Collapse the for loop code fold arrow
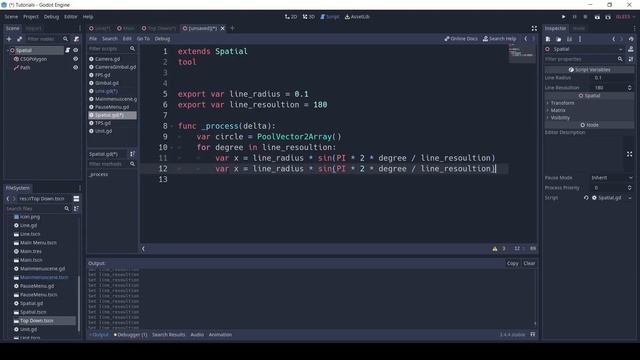 coord(172,147)
